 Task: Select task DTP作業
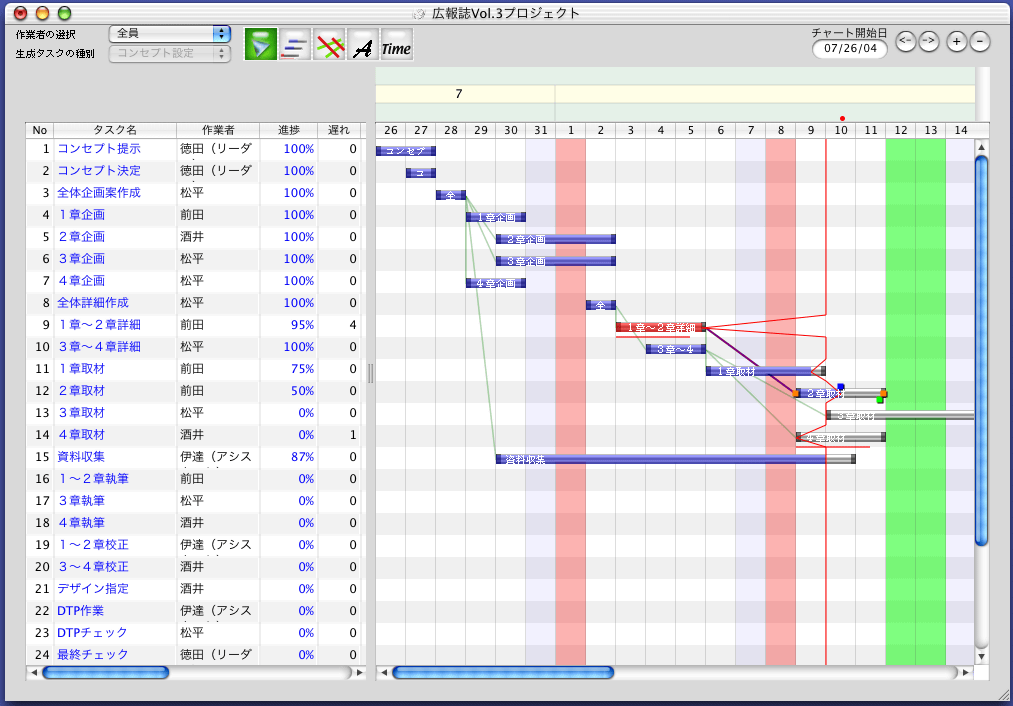click(x=80, y=610)
